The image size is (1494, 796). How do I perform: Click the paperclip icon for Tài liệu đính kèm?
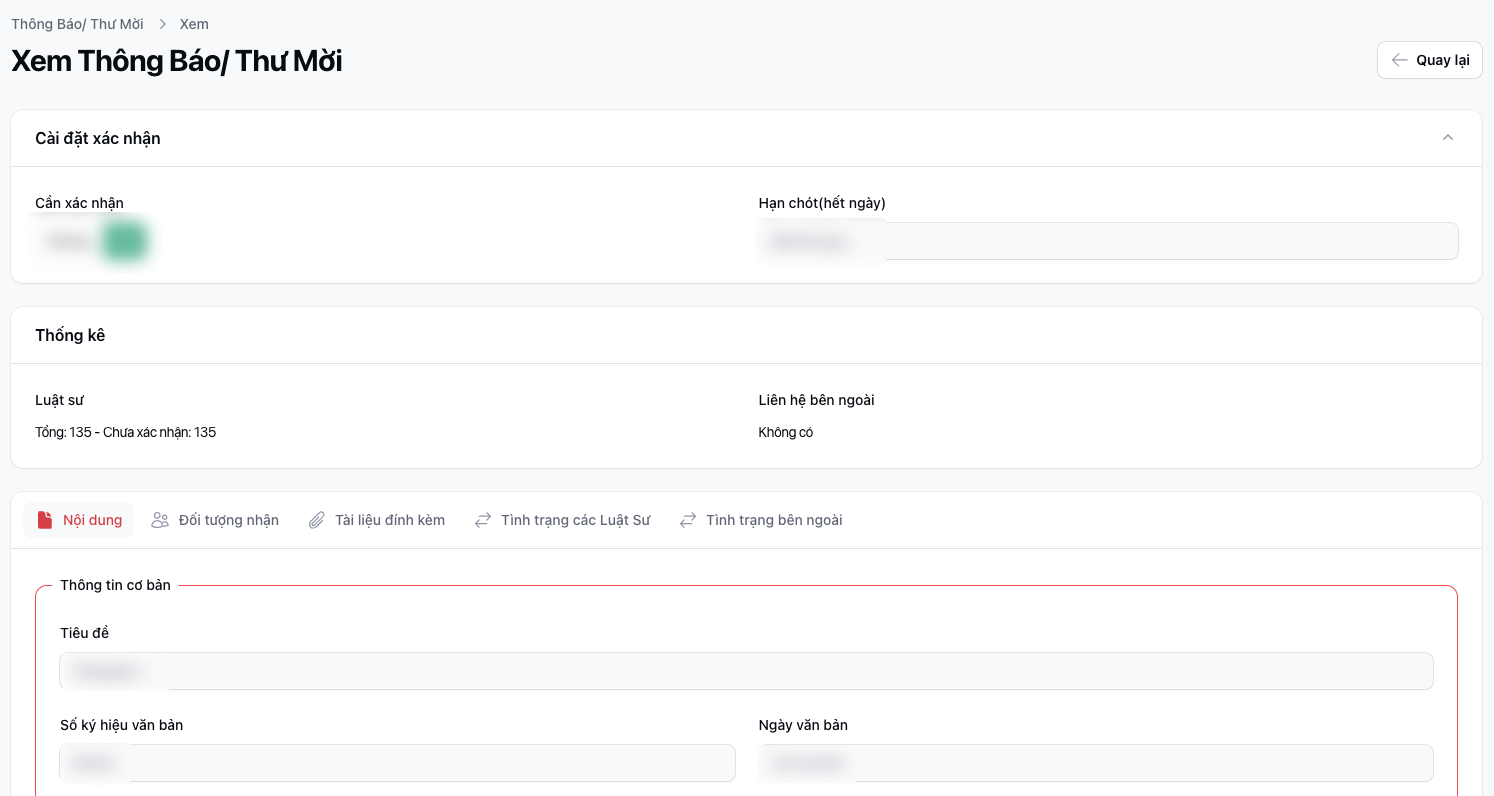317,520
